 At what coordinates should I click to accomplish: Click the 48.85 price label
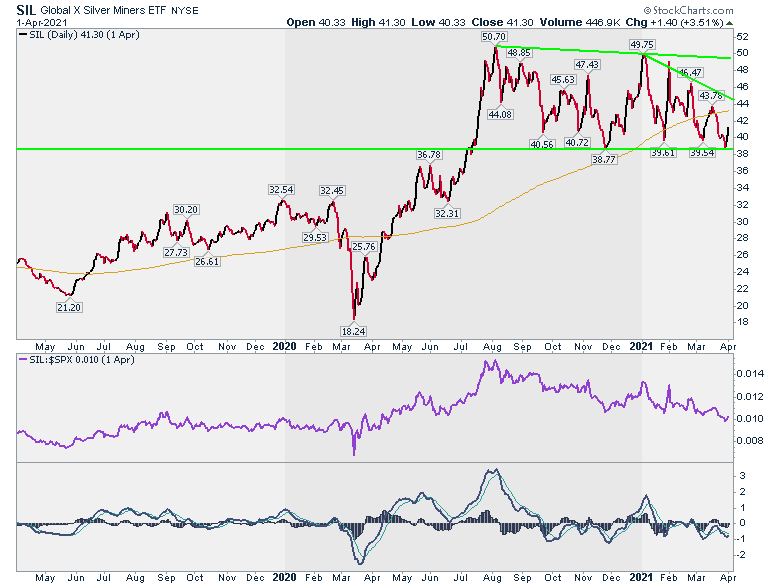point(519,52)
